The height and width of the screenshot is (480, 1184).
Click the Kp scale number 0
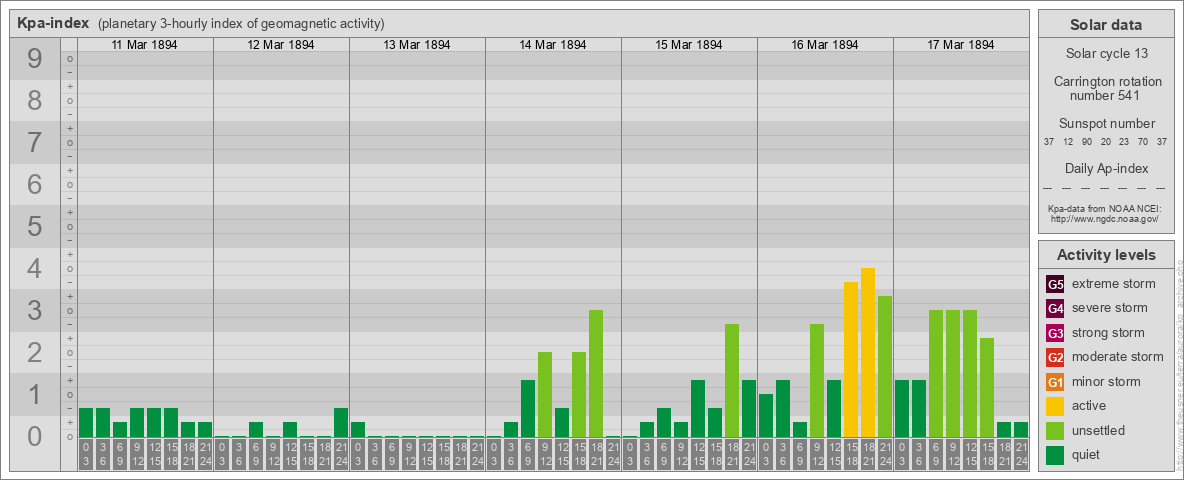(x=35, y=435)
